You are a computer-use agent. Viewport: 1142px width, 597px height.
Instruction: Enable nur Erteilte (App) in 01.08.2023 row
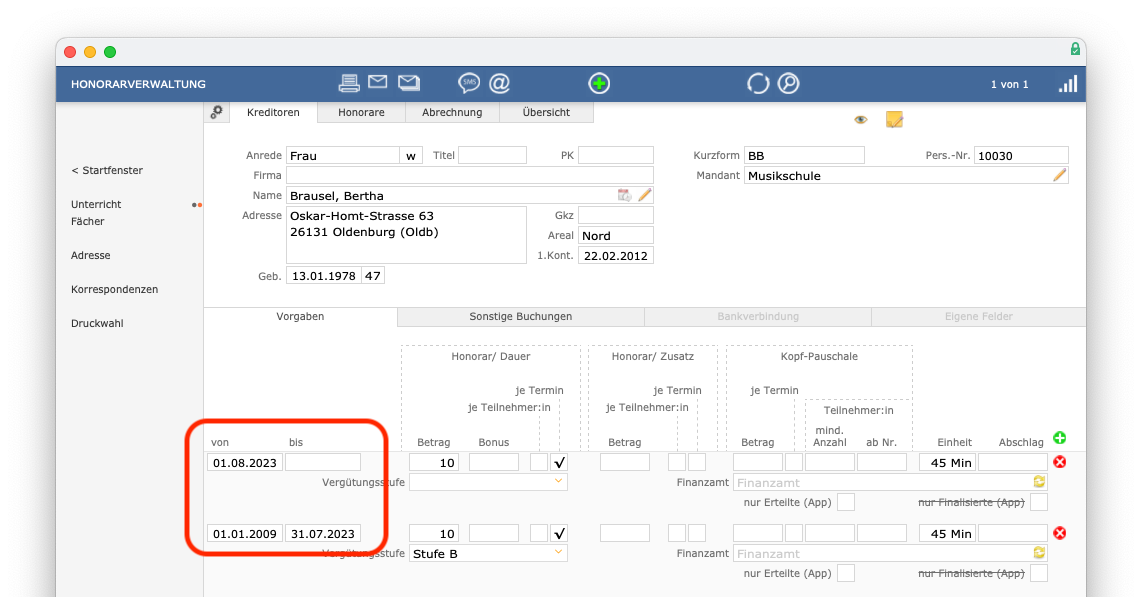[x=846, y=502]
